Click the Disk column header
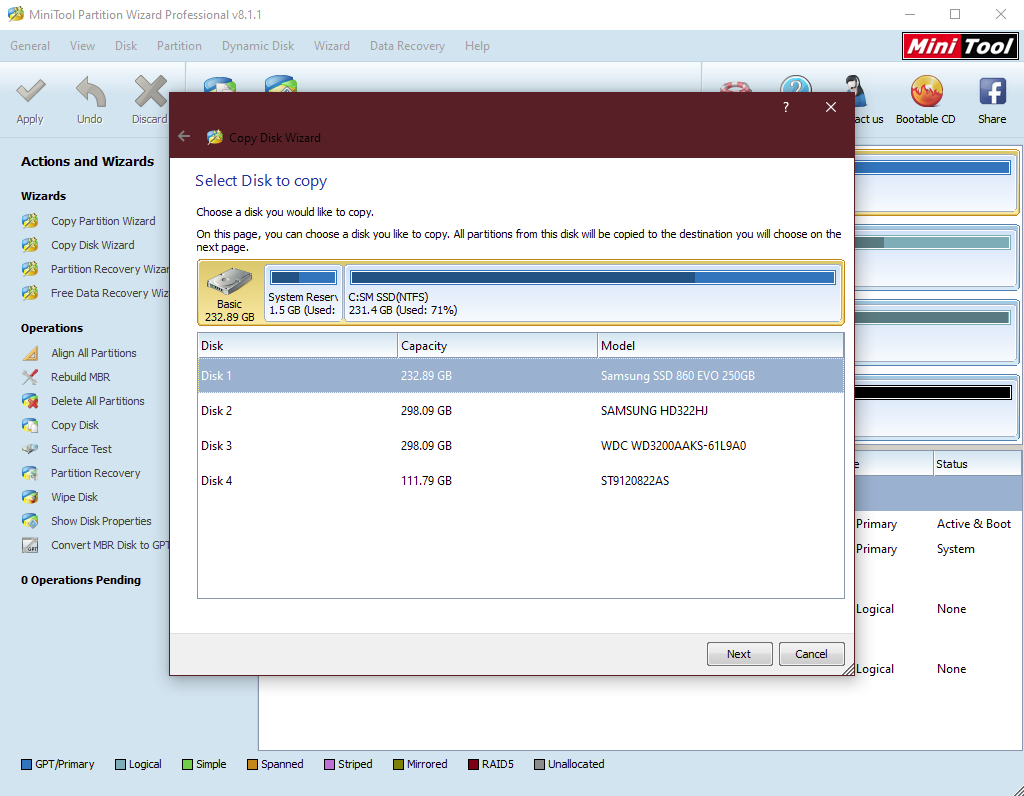This screenshot has height=796, width=1024. pos(298,345)
